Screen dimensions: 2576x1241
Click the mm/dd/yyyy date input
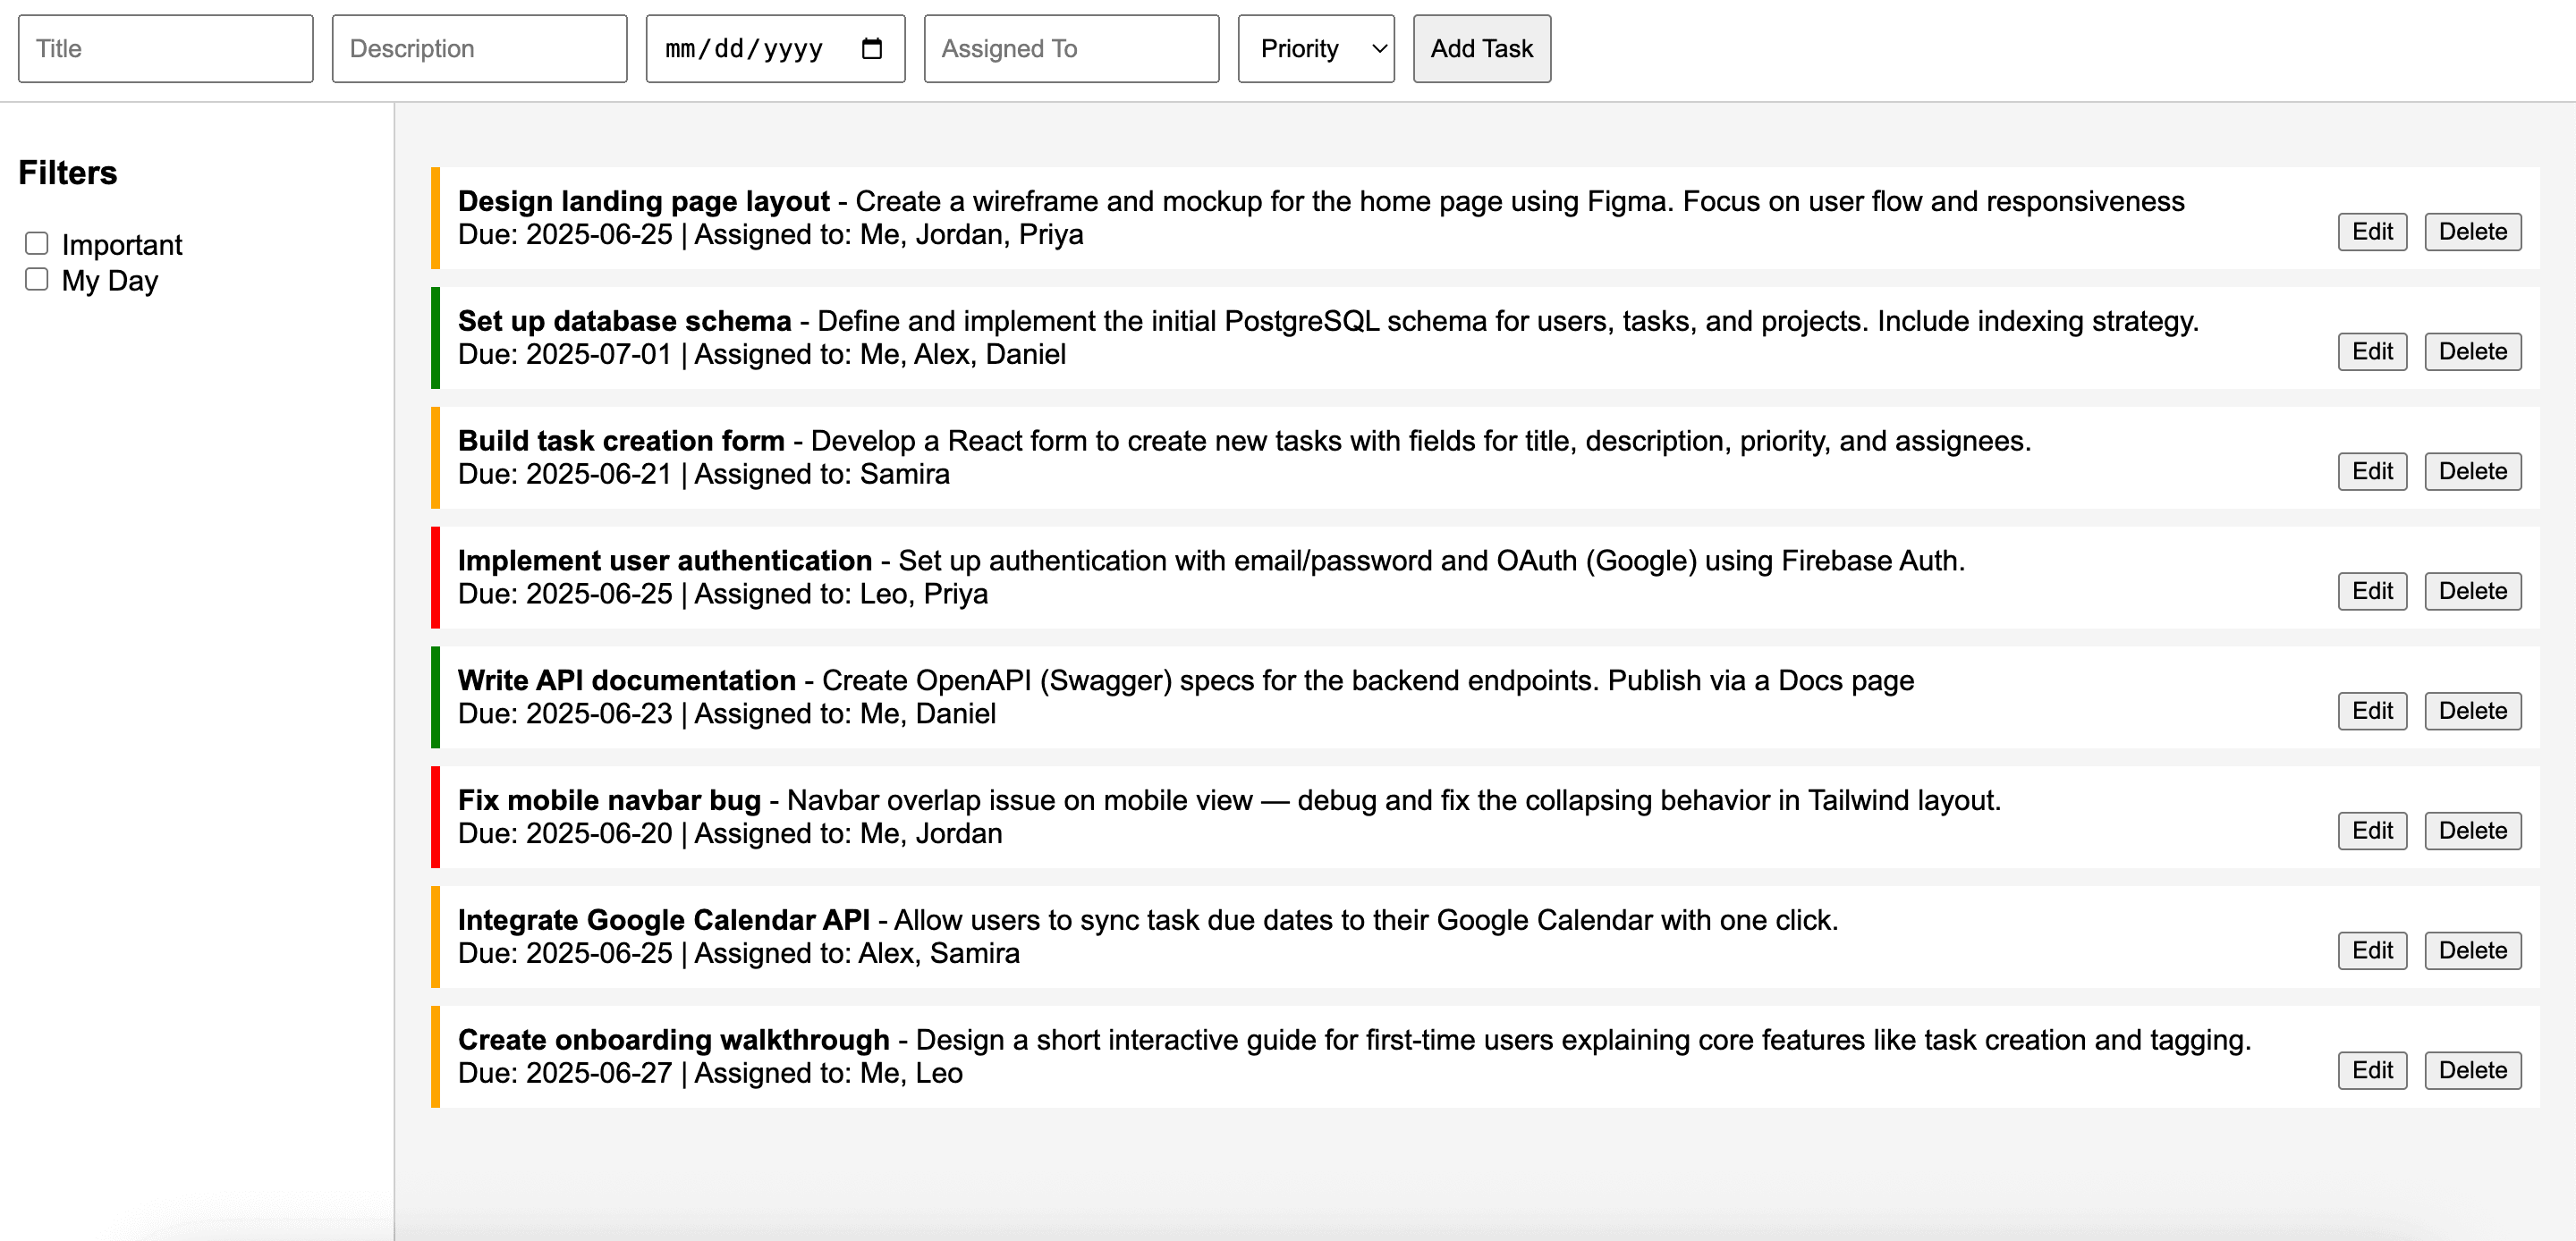point(745,48)
